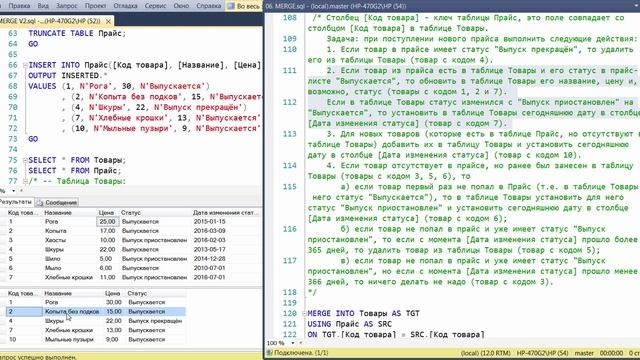Open the Правка menu
This screenshot has height=360, width=640.
[x=19, y=6]
